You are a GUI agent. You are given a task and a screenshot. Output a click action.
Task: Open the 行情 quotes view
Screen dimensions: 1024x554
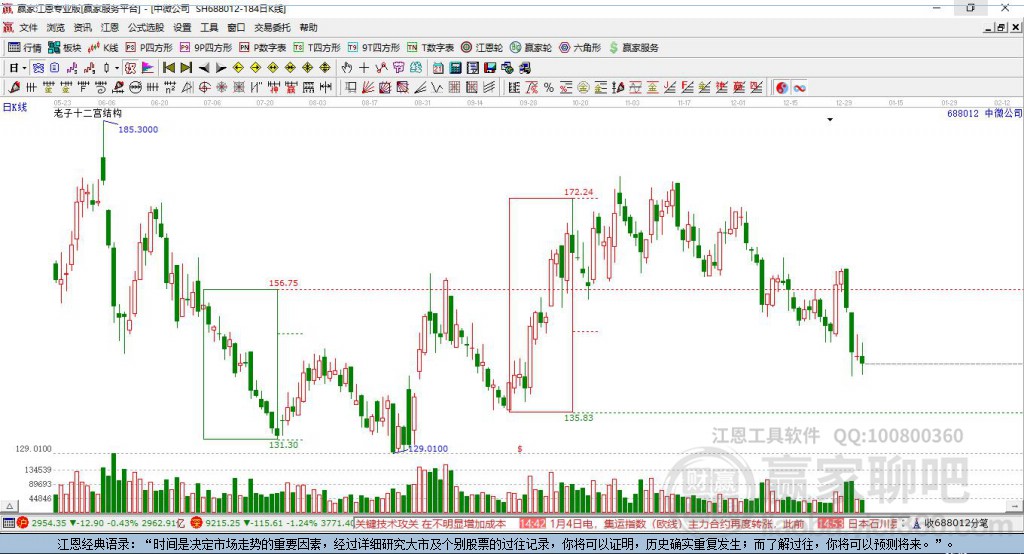(24, 48)
